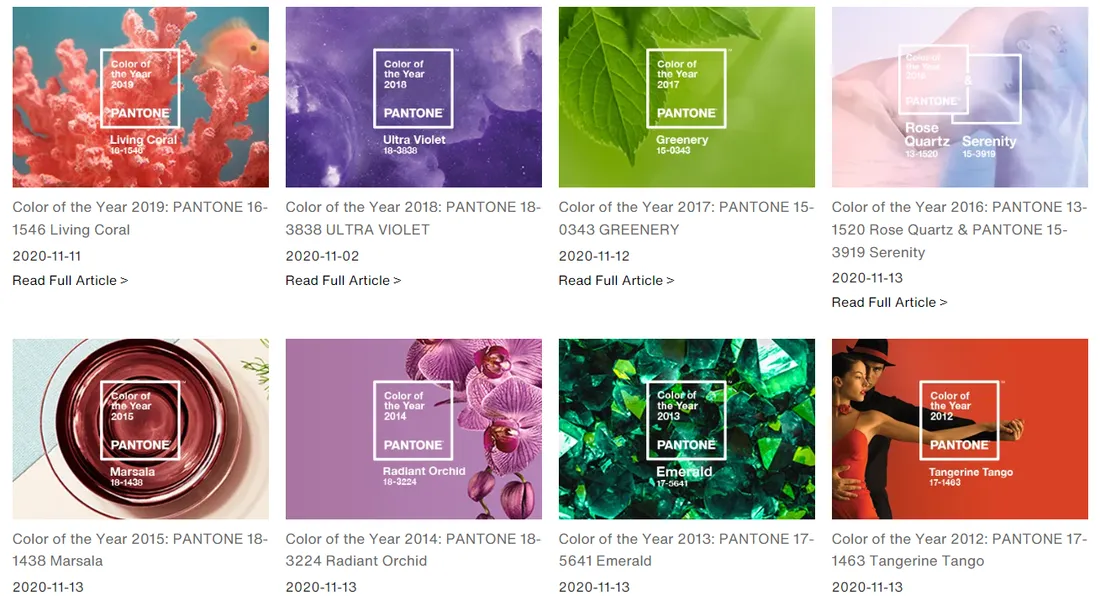
Task: Open title link Color of the Year 2018
Action: pyautogui.click(x=413, y=218)
